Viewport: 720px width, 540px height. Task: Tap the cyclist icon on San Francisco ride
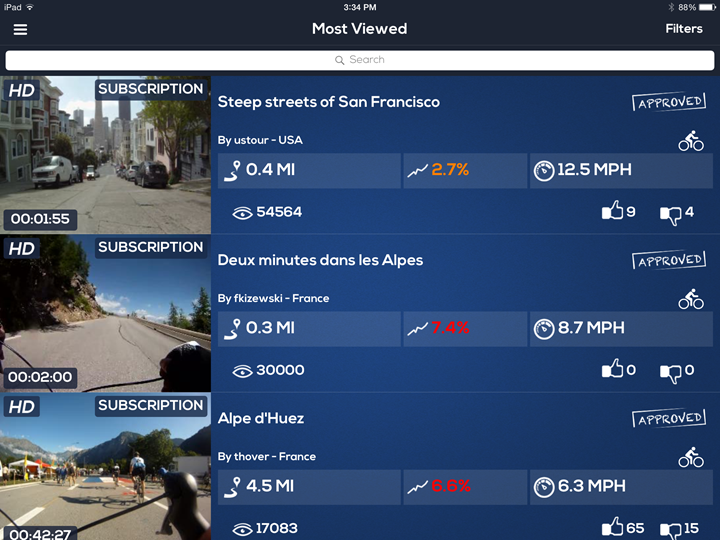tap(691, 141)
